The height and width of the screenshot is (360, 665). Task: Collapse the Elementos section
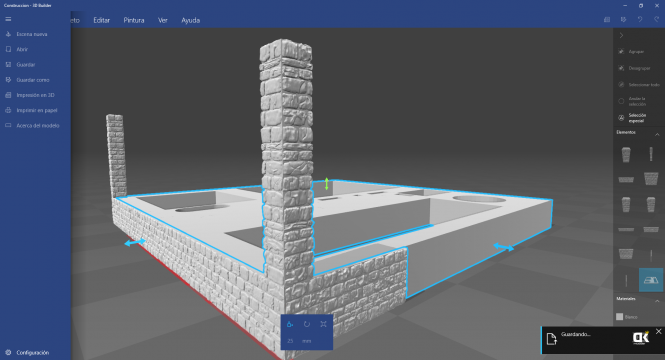coord(657,134)
